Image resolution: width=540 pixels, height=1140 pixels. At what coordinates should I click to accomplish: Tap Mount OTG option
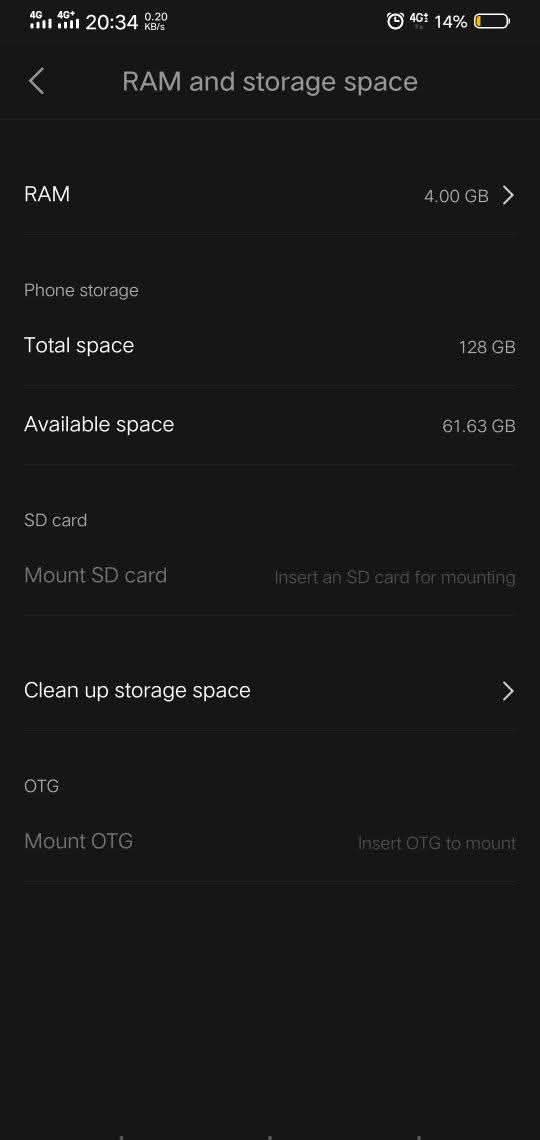(x=270, y=842)
